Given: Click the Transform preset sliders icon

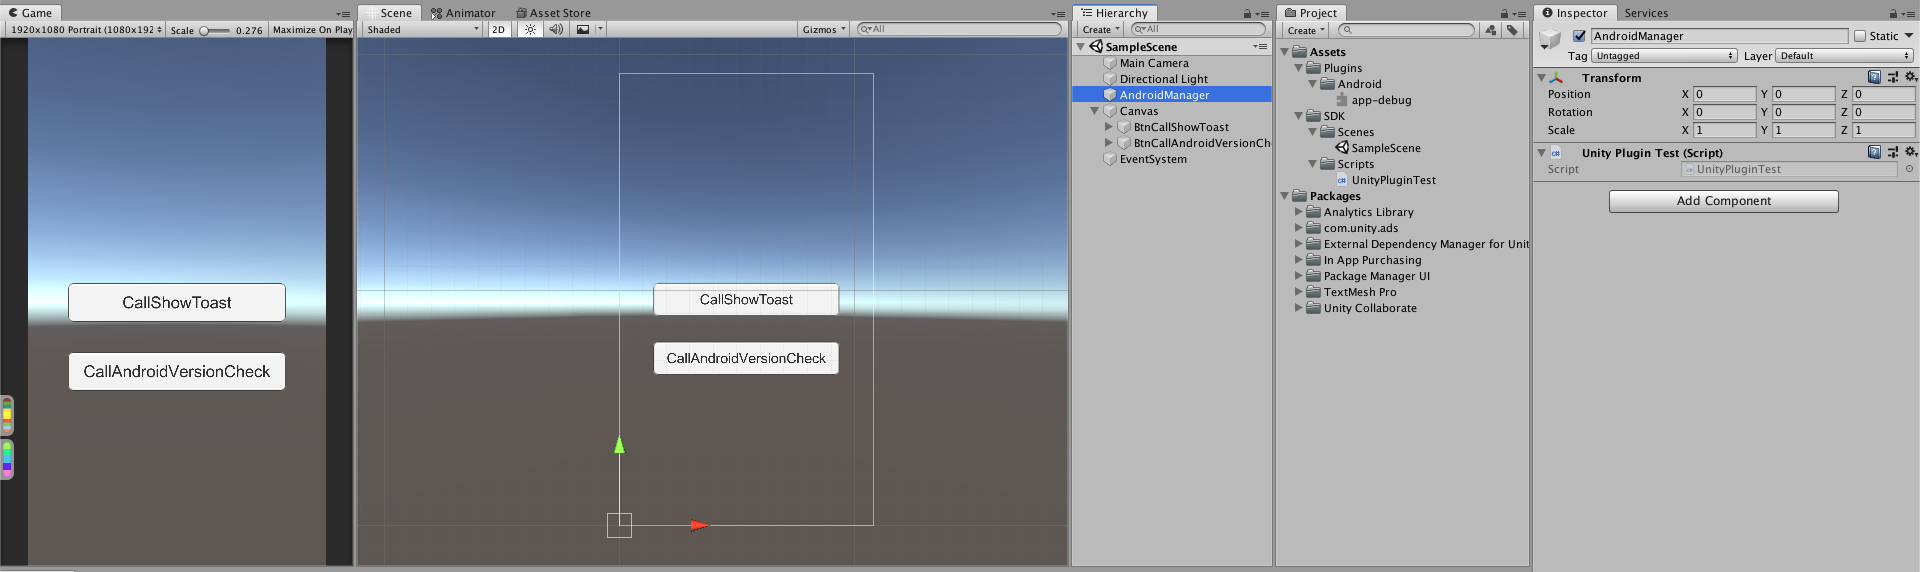Looking at the screenshot, I should click(x=1892, y=77).
